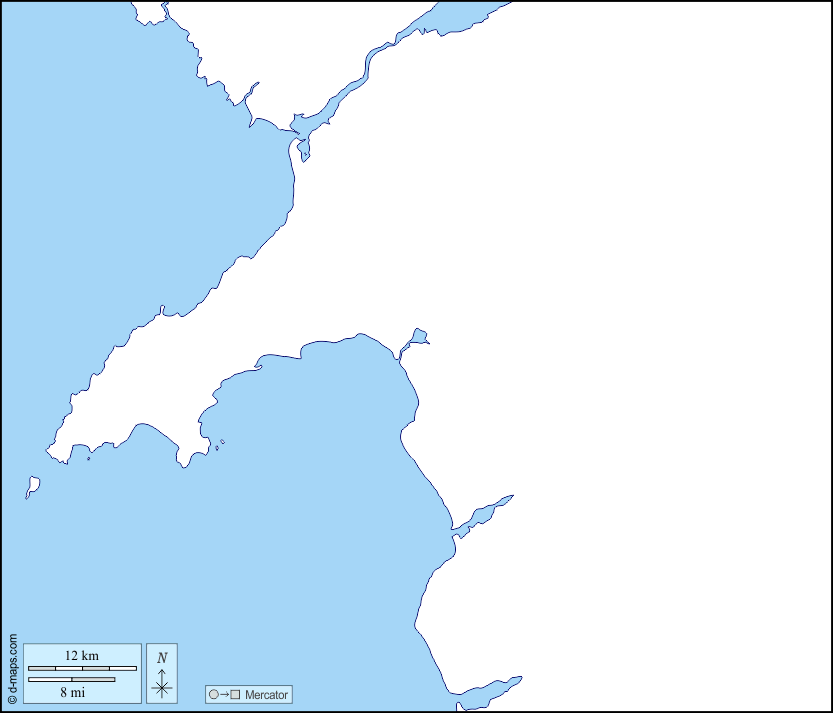Click the tiny islets inside the bay's western cove

point(219,444)
